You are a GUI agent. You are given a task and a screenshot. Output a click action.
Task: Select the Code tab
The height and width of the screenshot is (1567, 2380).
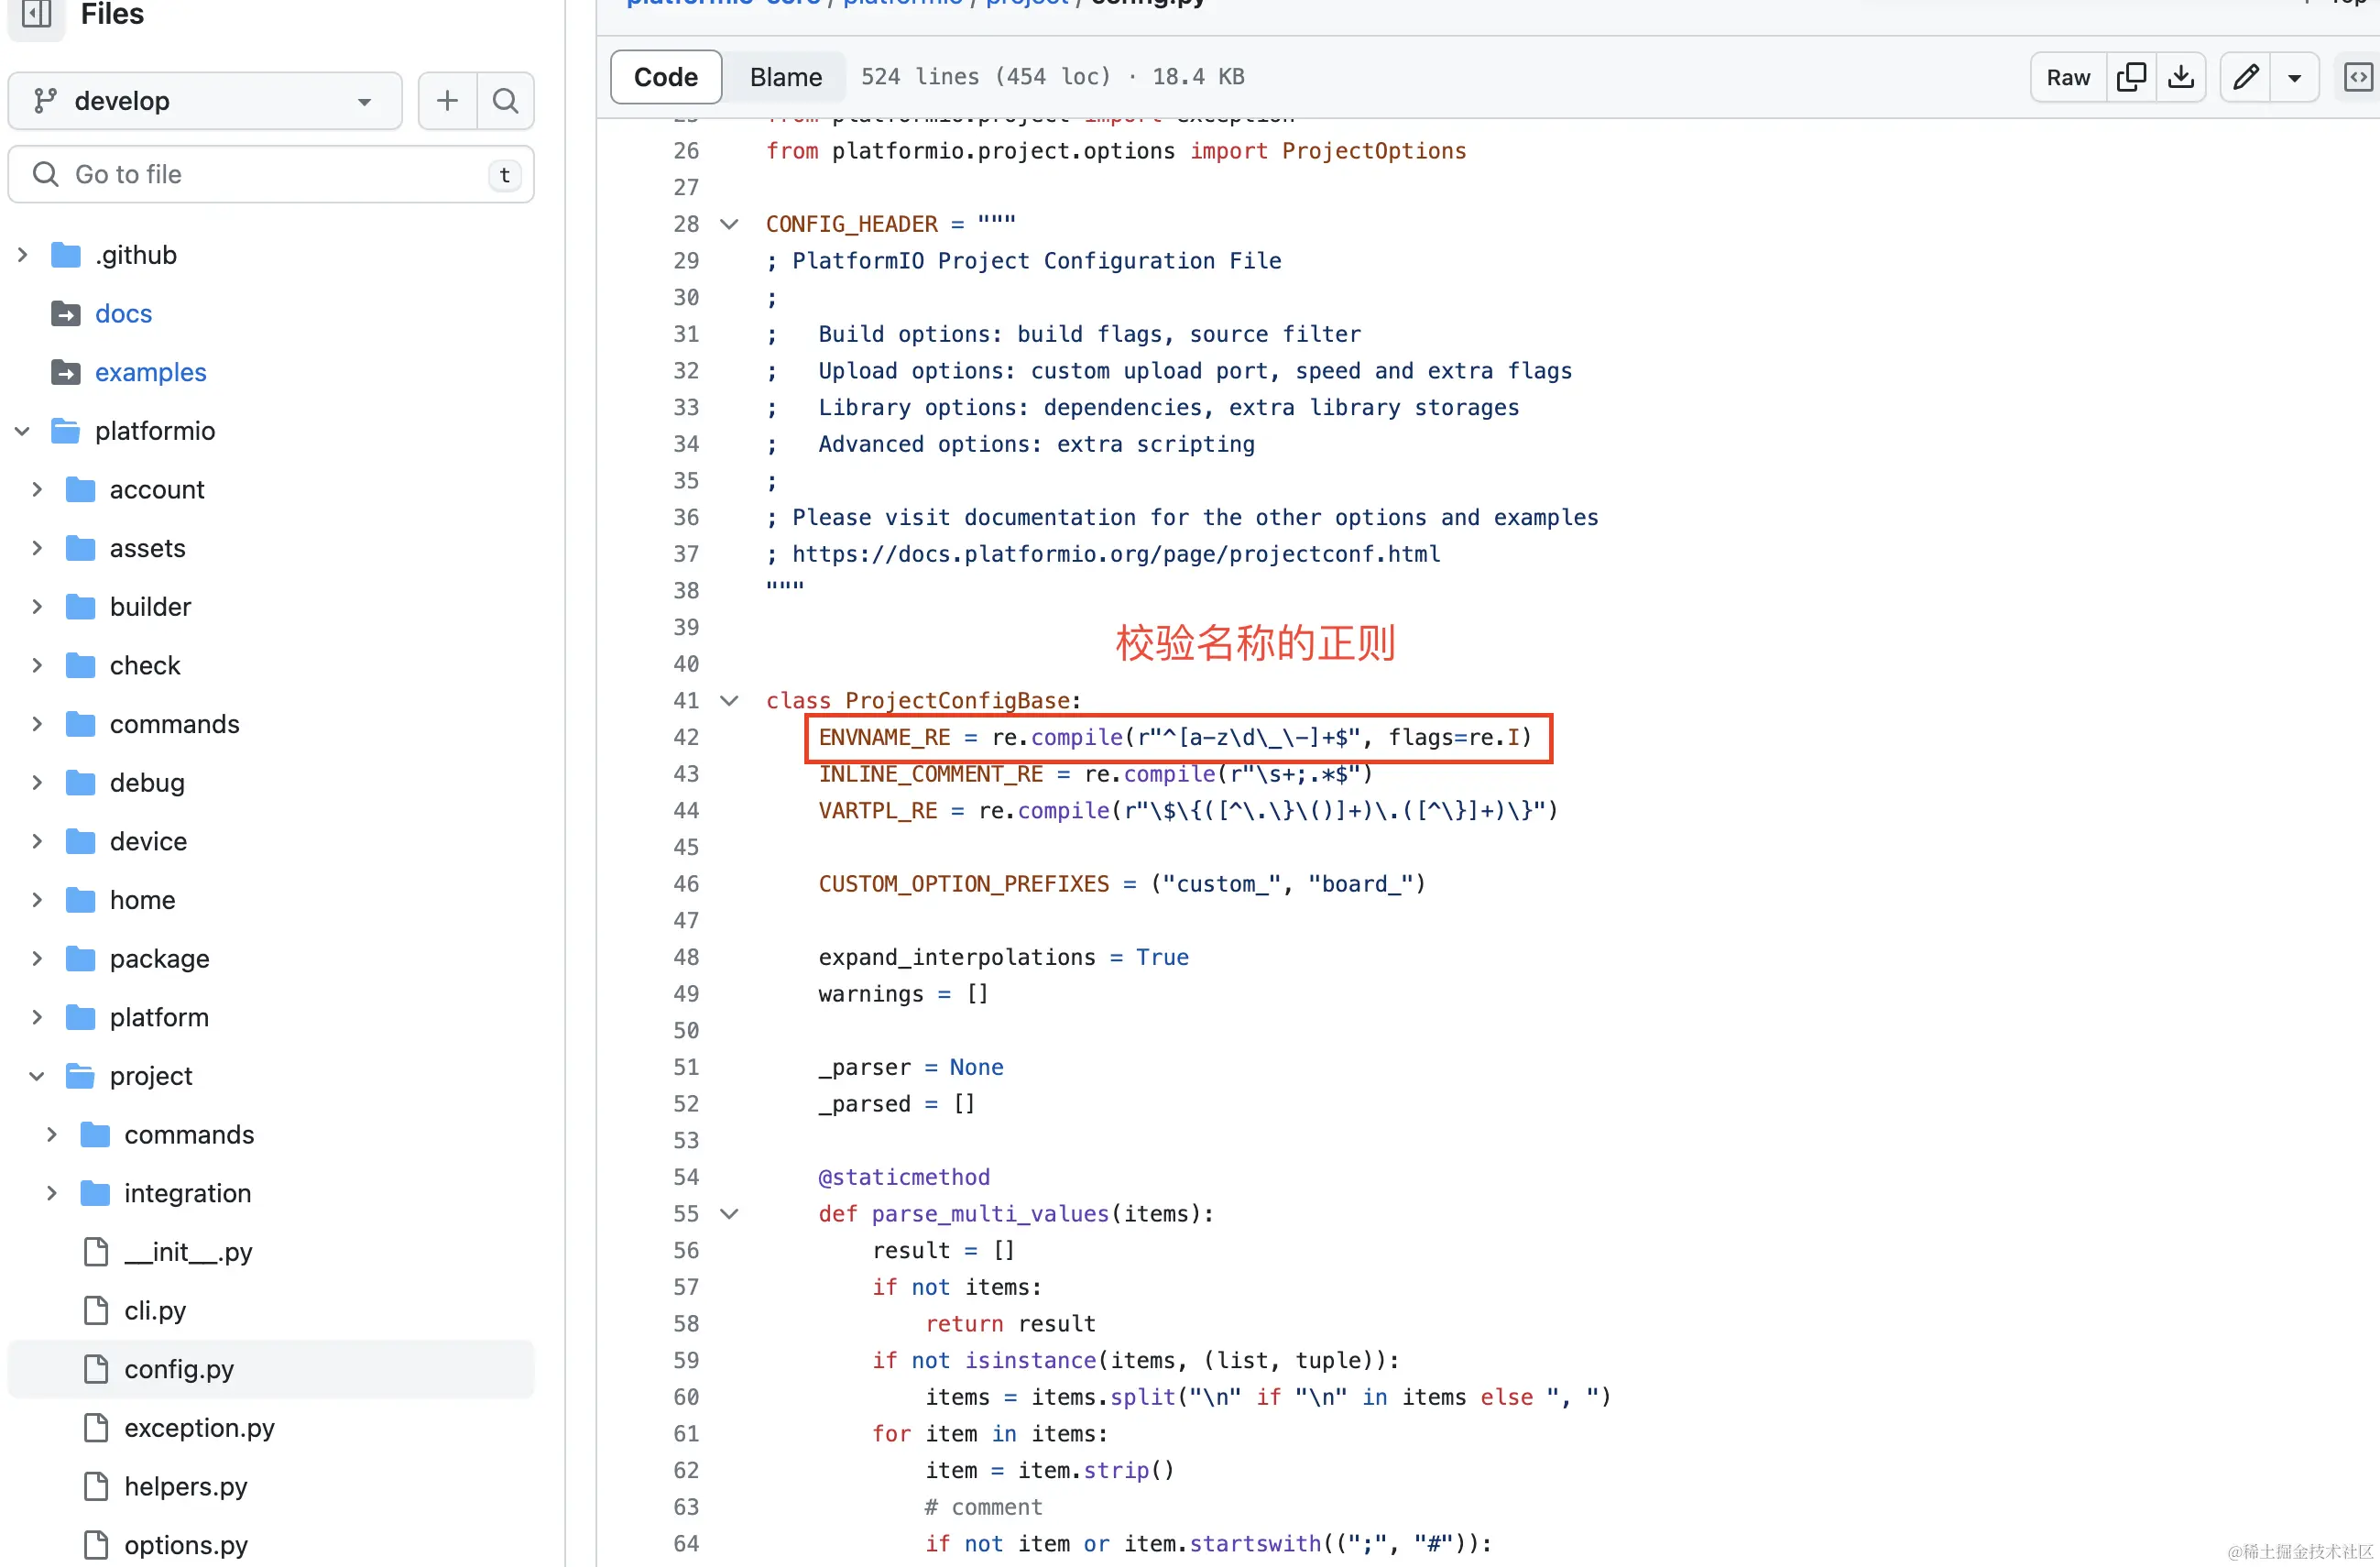coord(665,77)
